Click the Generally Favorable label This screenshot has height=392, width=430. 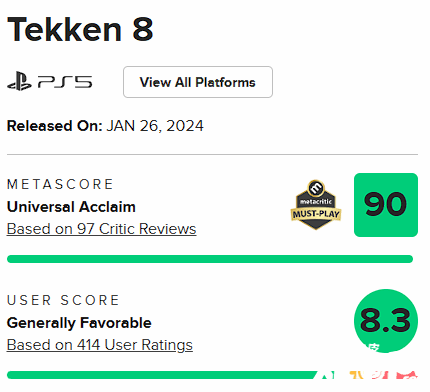pos(79,323)
